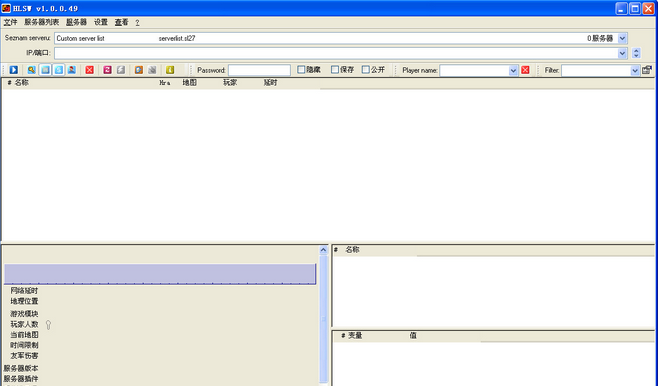Sort server list by Hra column
The image size is (659, 386).
point(165,83)
